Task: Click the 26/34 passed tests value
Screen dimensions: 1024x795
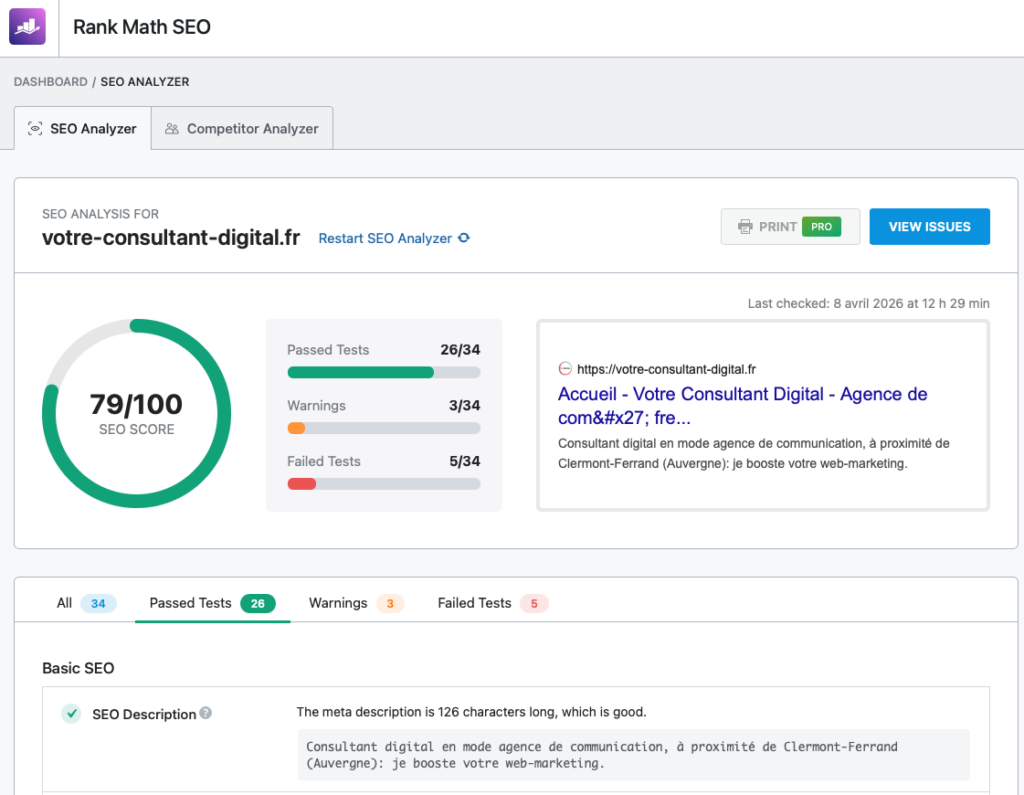Action: point(460,349)
